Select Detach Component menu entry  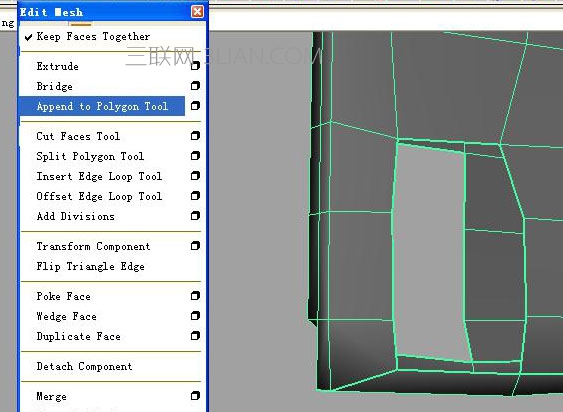coord(84,366)
